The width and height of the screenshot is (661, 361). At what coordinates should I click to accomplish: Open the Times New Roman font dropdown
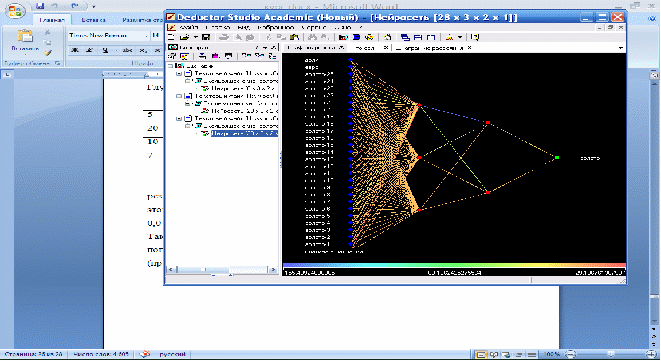[146, 36]
